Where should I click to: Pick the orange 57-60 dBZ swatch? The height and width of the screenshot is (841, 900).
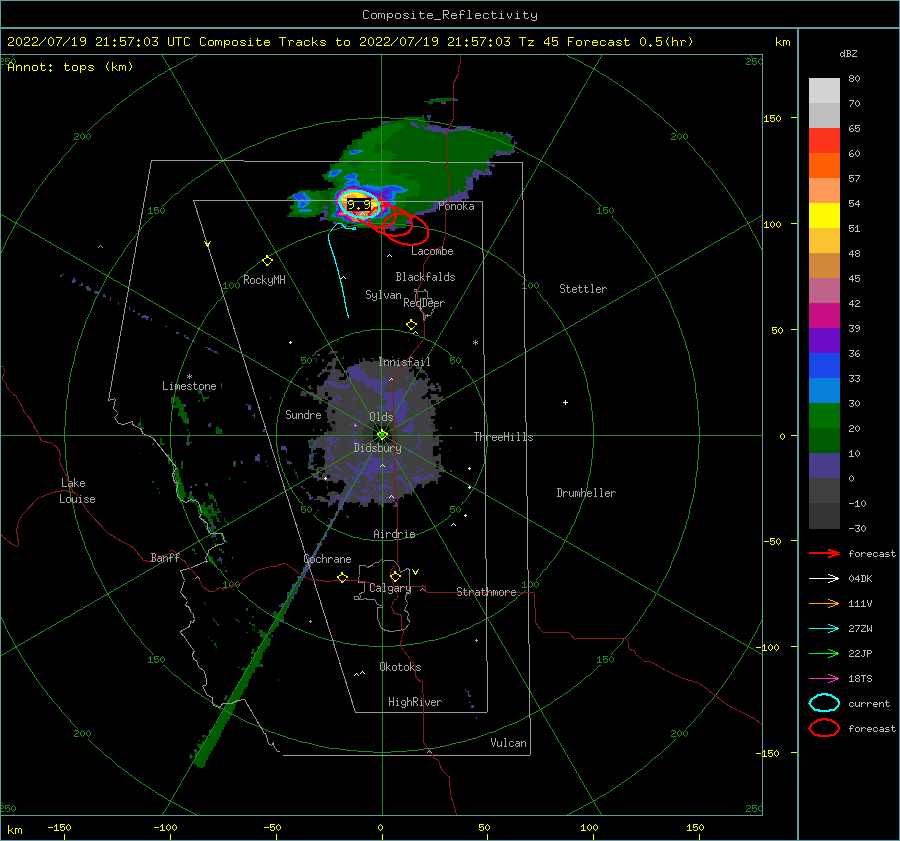pyautogui.click(x=824, y=166)
